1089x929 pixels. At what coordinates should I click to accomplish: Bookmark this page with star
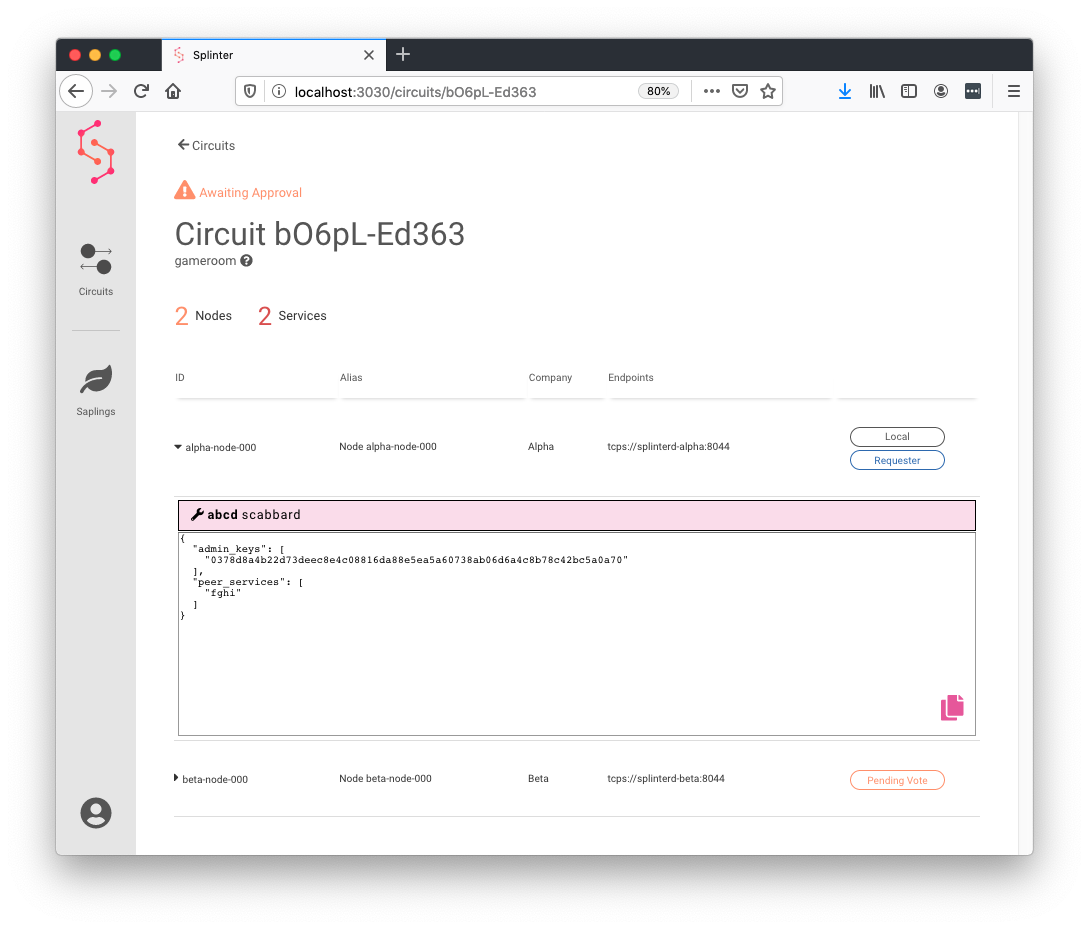click(767, 91)
